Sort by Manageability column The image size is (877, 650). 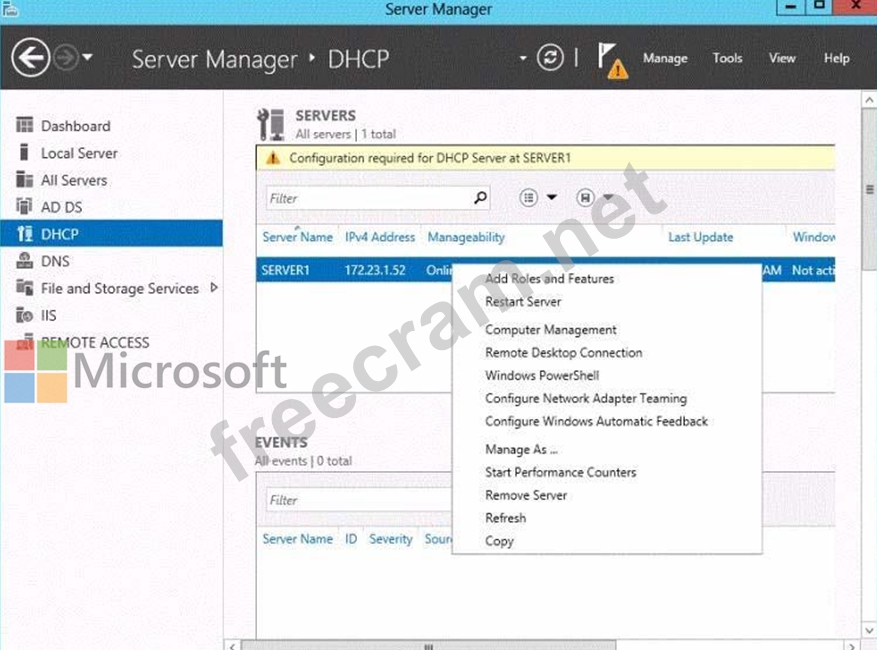tap(466, 237)
